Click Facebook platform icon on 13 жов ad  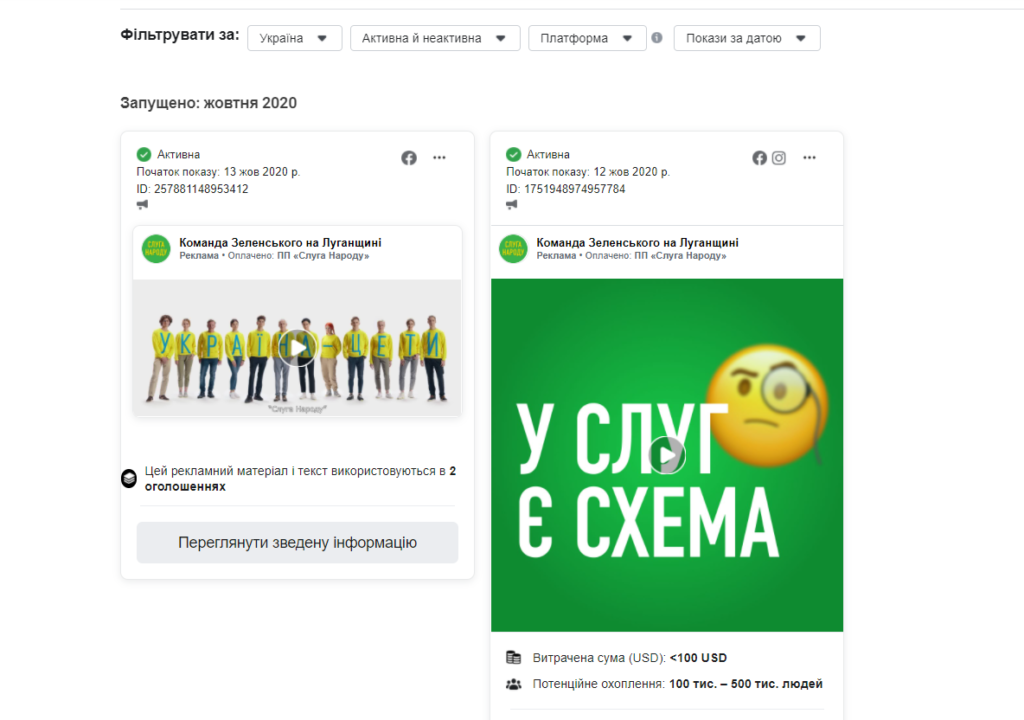point(409,158)
